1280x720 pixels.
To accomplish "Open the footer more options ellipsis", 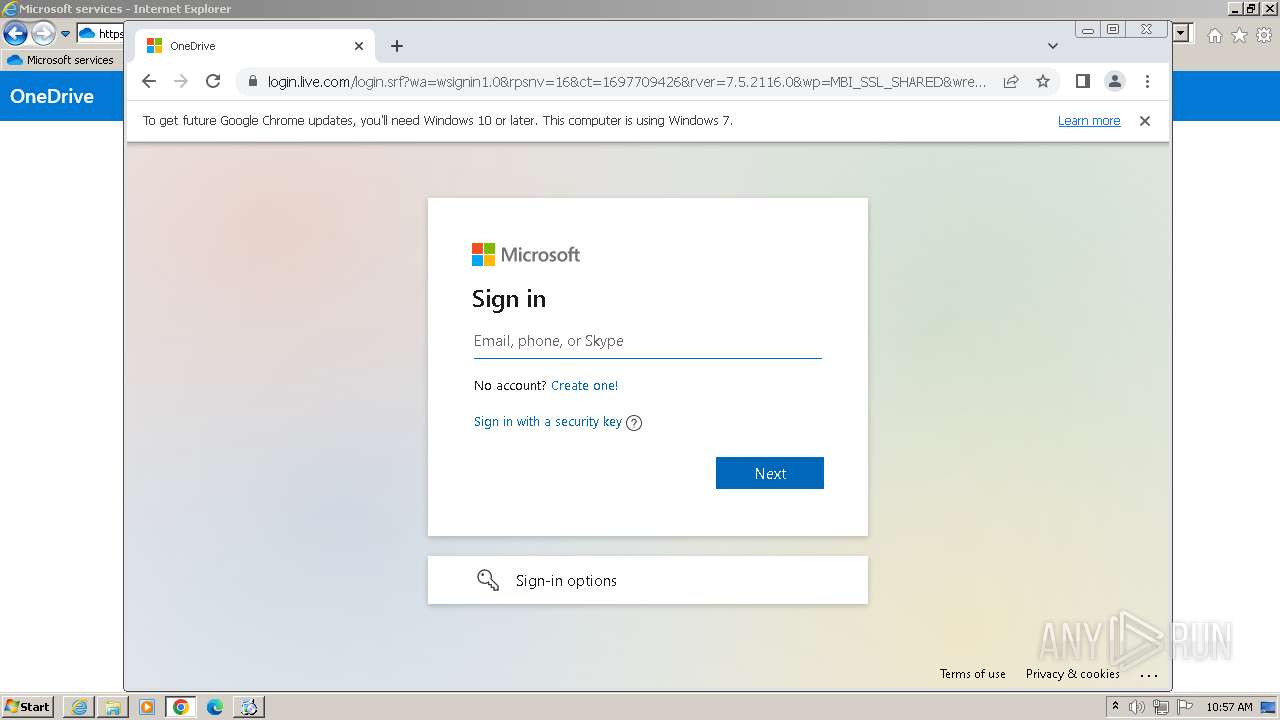I will coord(1149,675).
